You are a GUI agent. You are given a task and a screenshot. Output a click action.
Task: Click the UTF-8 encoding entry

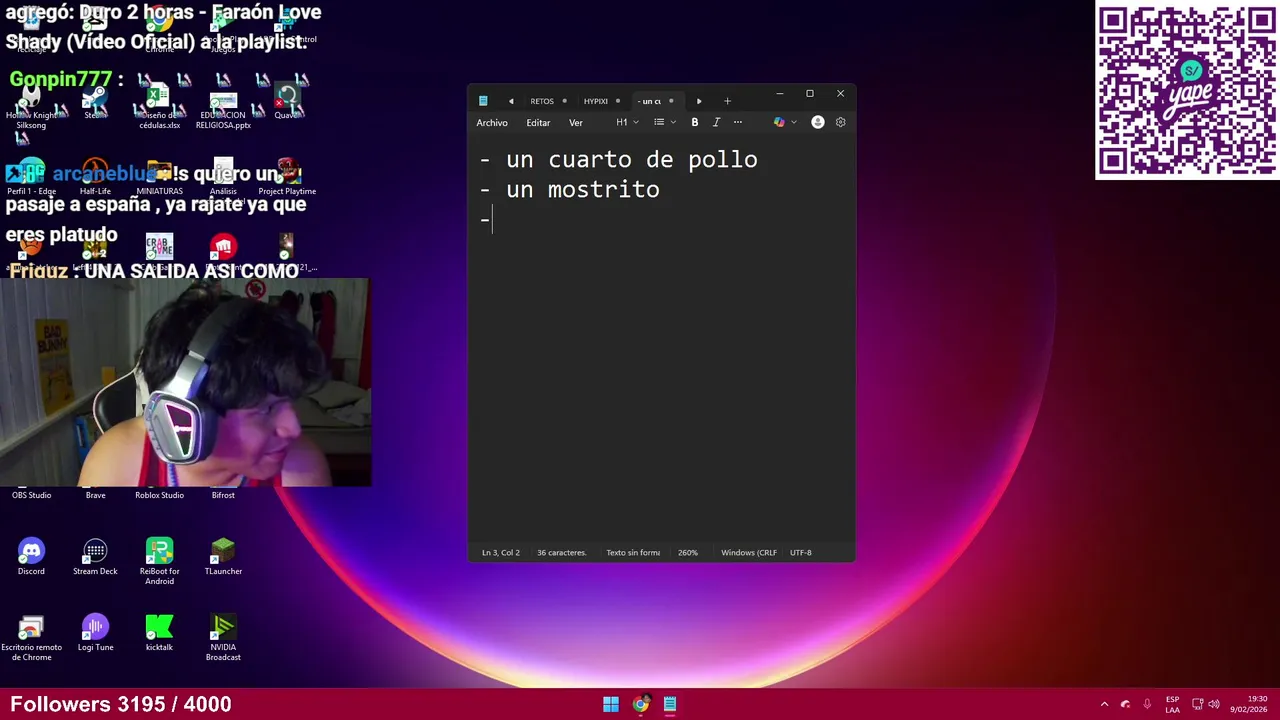tap(801, 552)
